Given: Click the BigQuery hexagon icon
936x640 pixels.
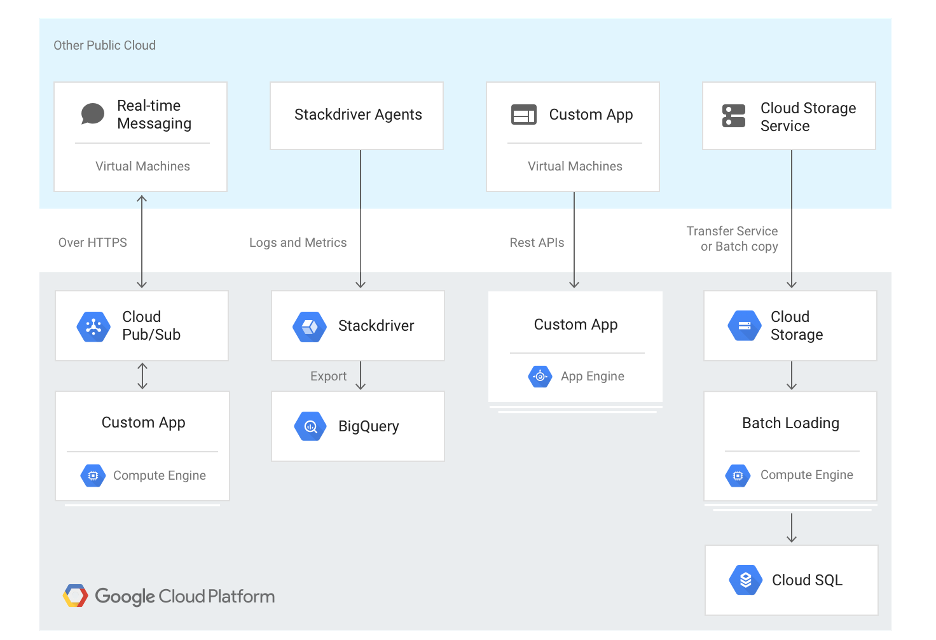Looking at the screenshot, I should (x=310, y=427).
